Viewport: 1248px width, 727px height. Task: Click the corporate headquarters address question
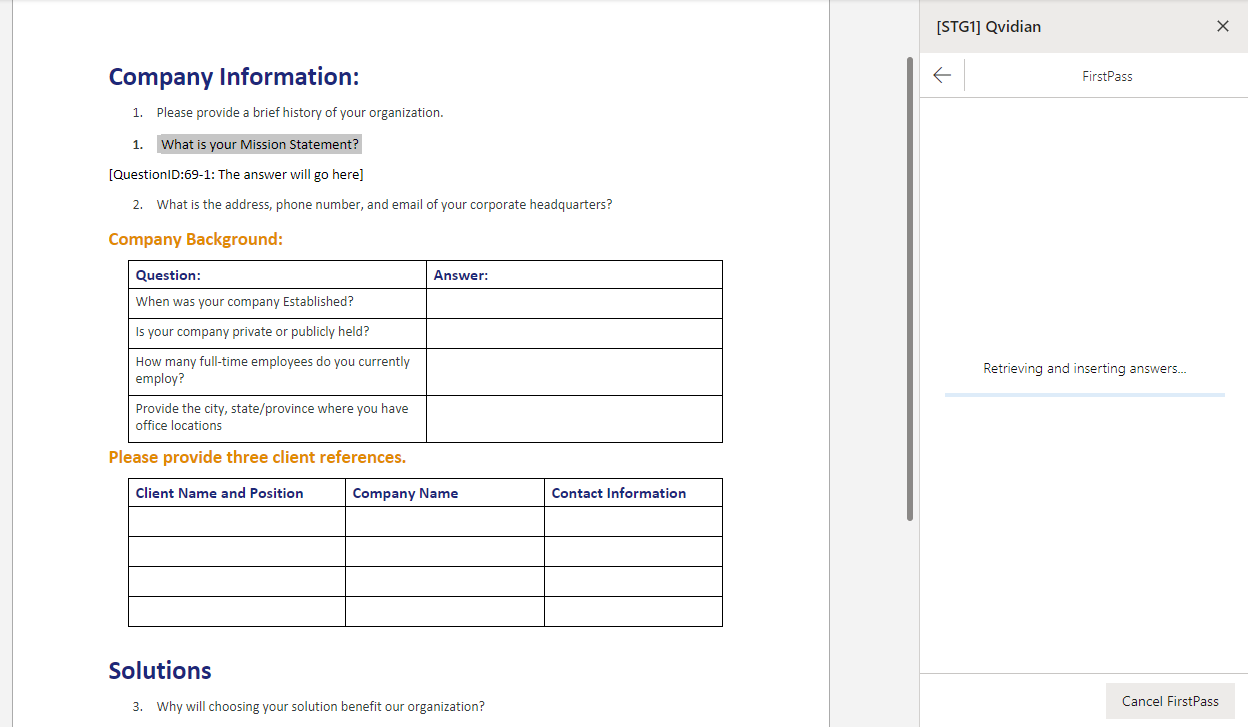pyautogui.click(x=384, y=204)
